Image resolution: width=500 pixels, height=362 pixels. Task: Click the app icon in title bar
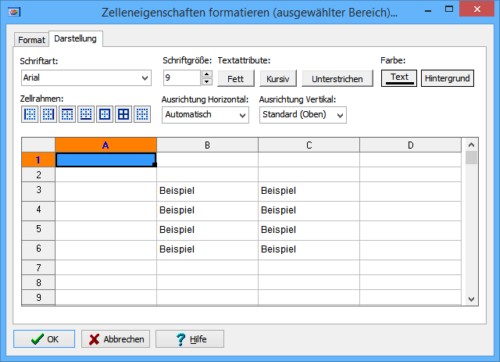(x=14, y=12)
